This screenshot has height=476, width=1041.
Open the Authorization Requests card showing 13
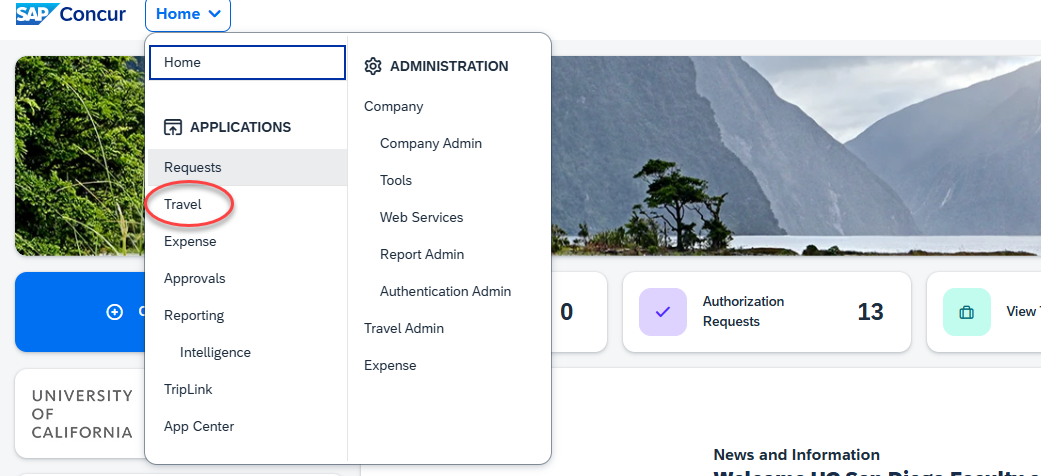(766, 312)
